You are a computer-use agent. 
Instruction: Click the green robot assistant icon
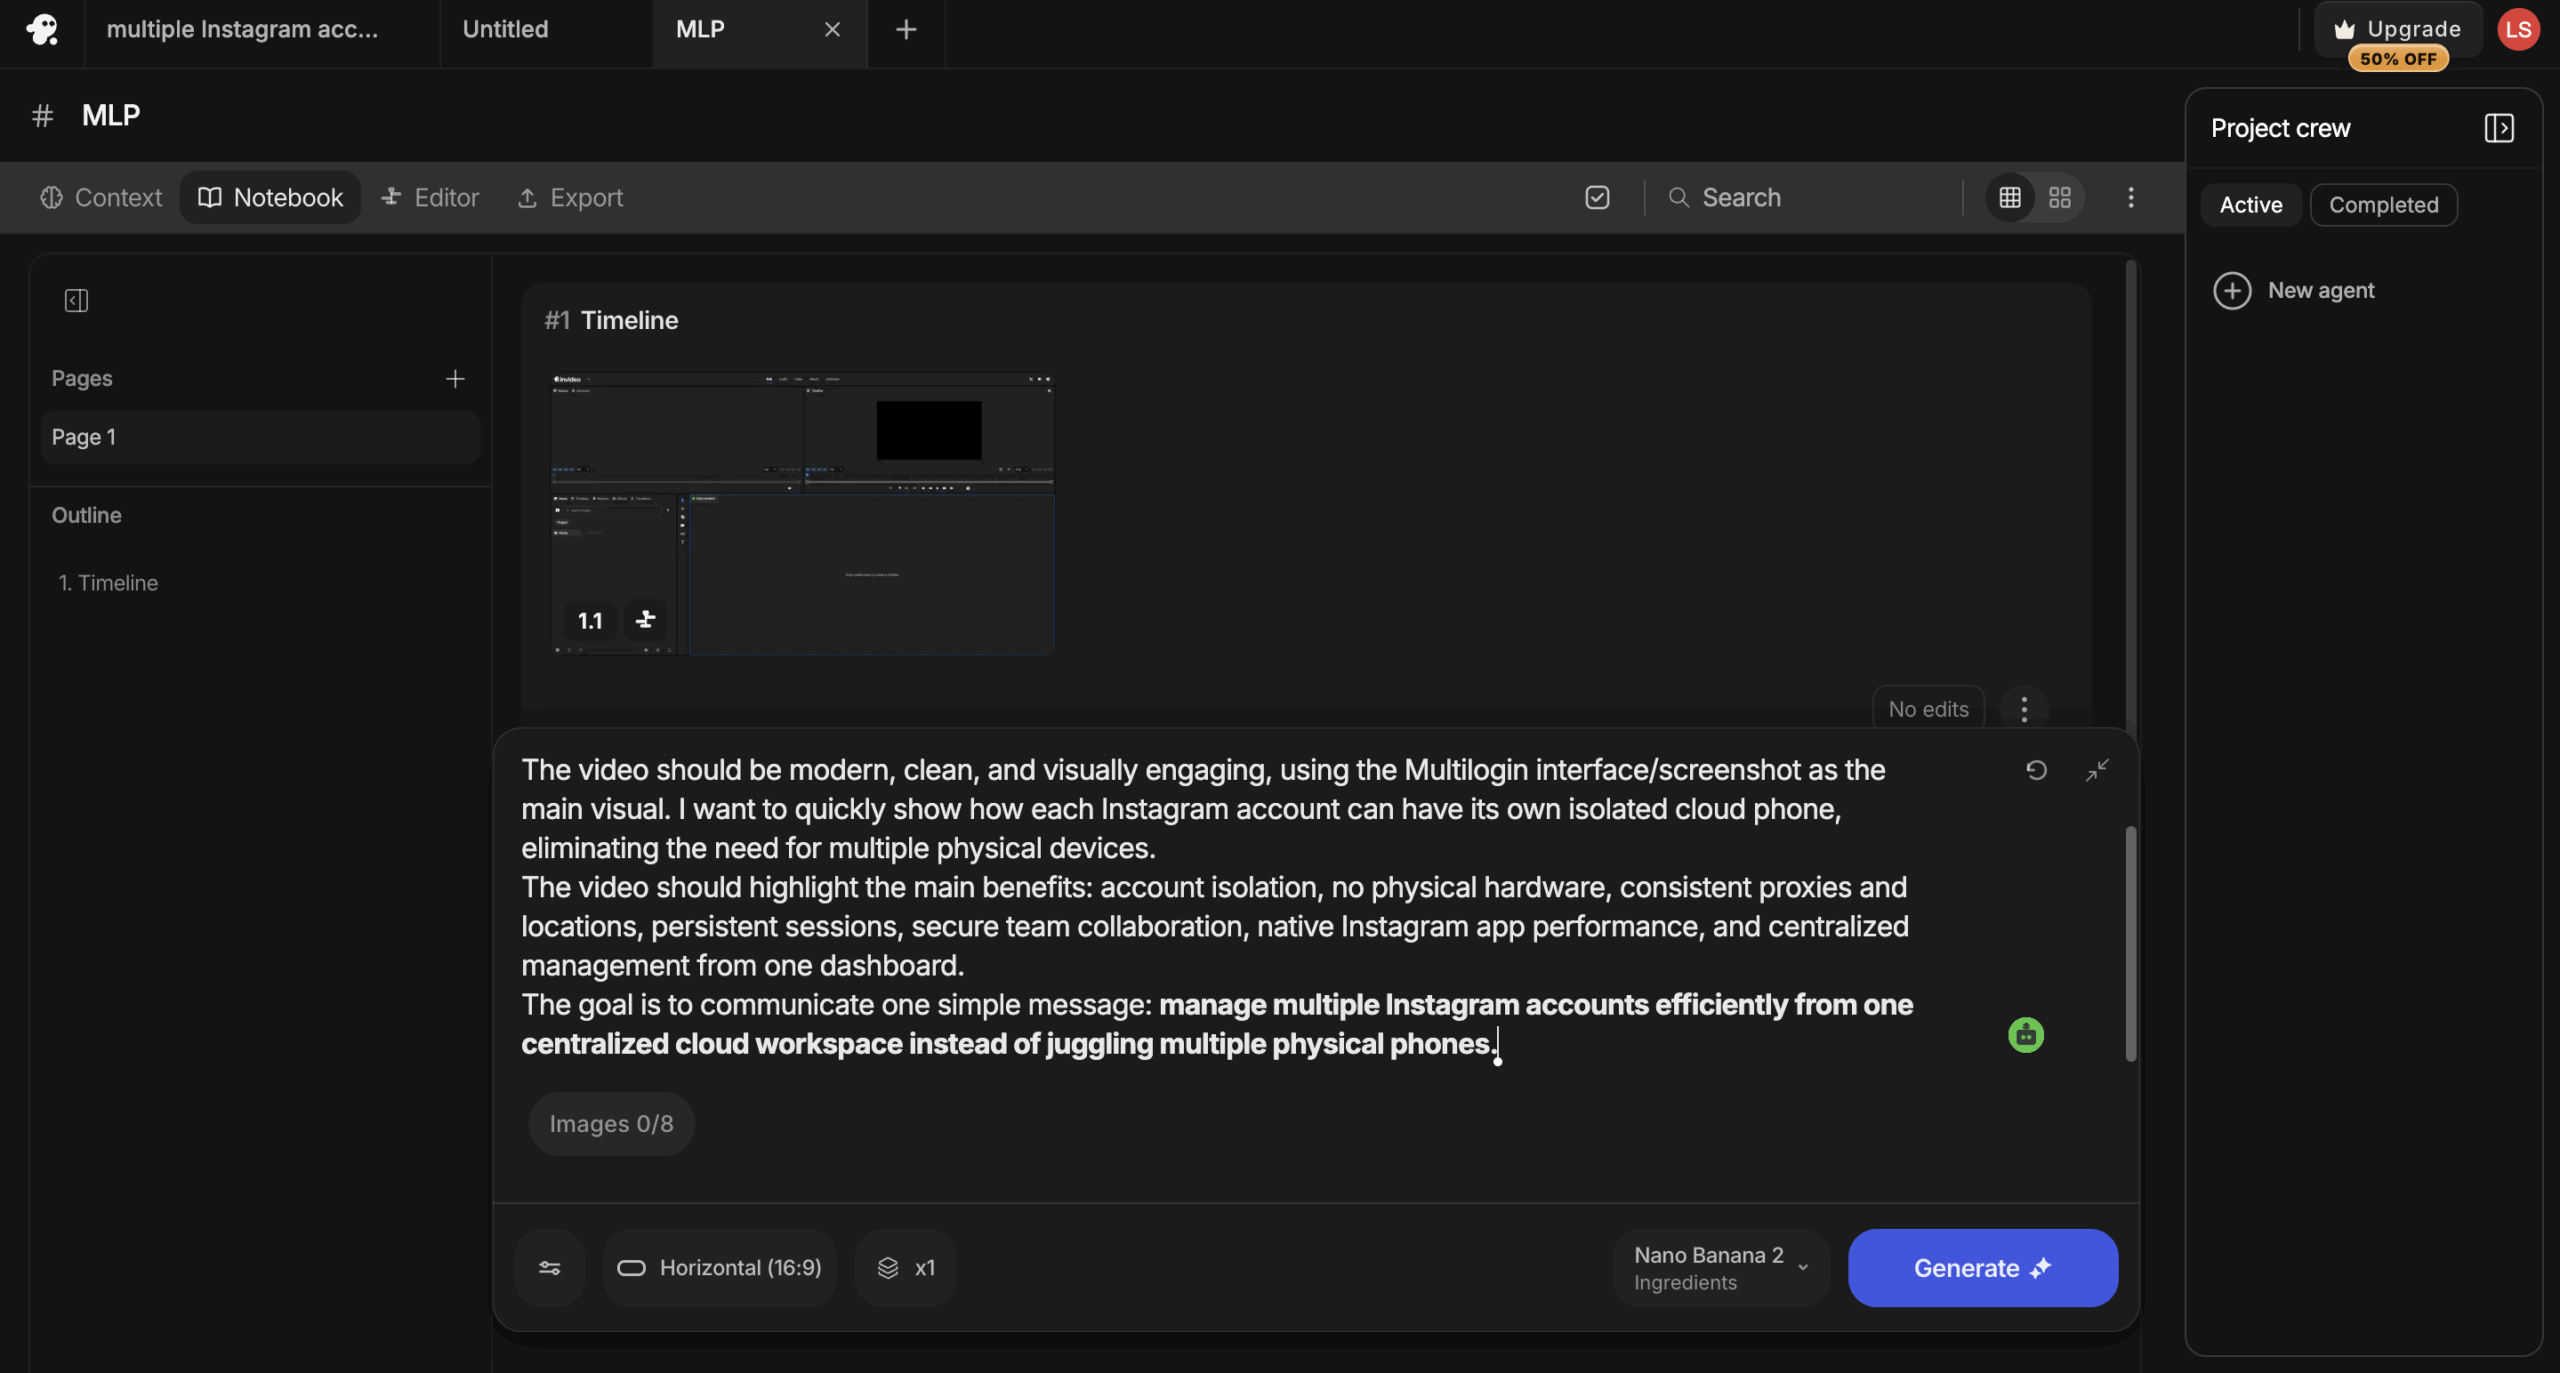(2026, 1035)
